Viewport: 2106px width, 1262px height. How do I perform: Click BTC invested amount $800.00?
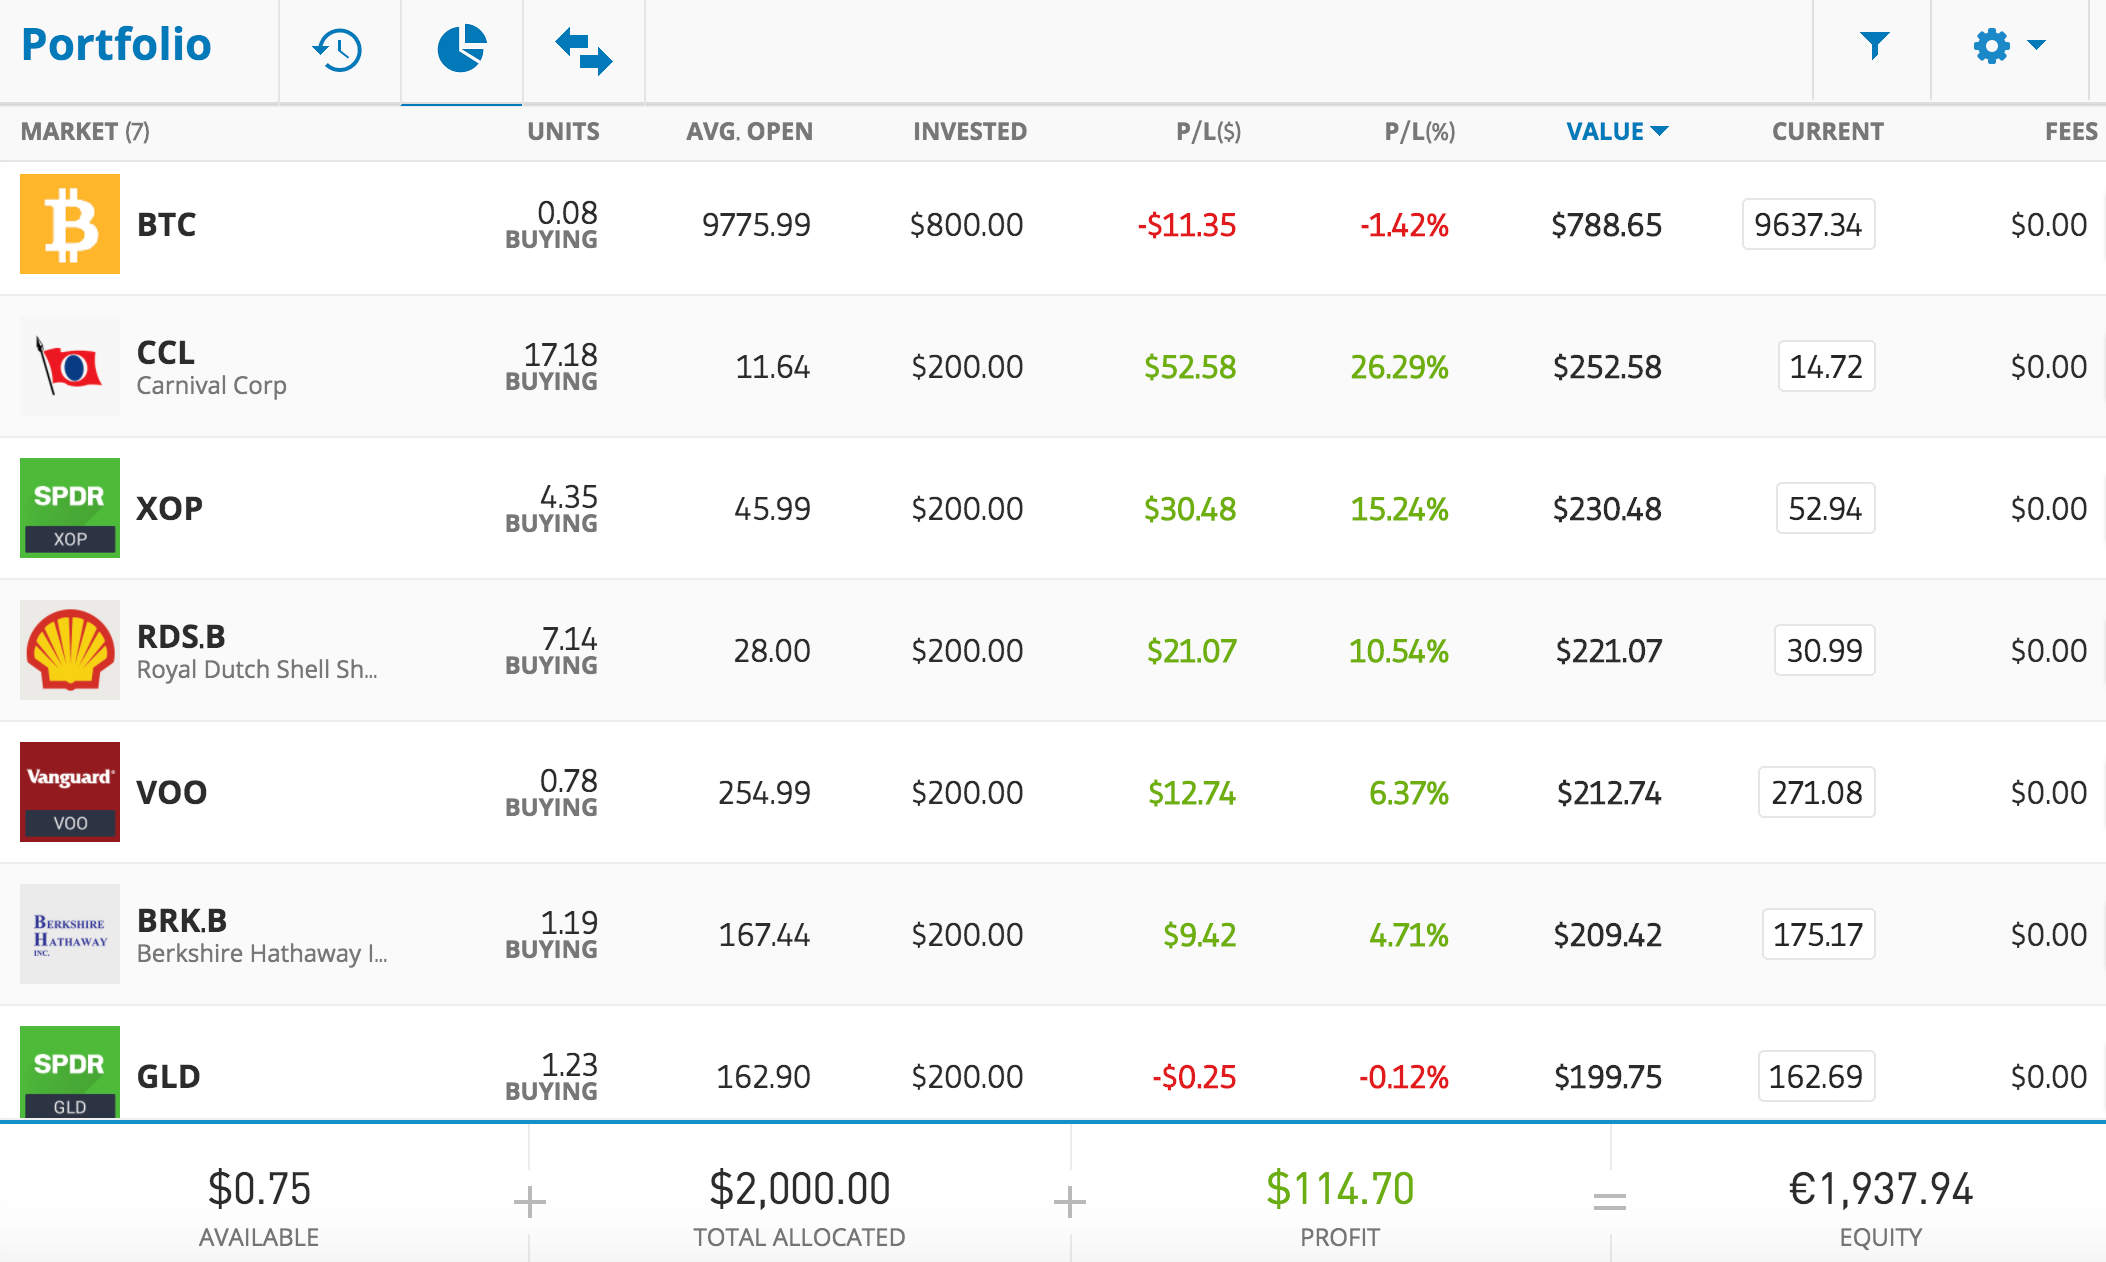pos(966,225)
